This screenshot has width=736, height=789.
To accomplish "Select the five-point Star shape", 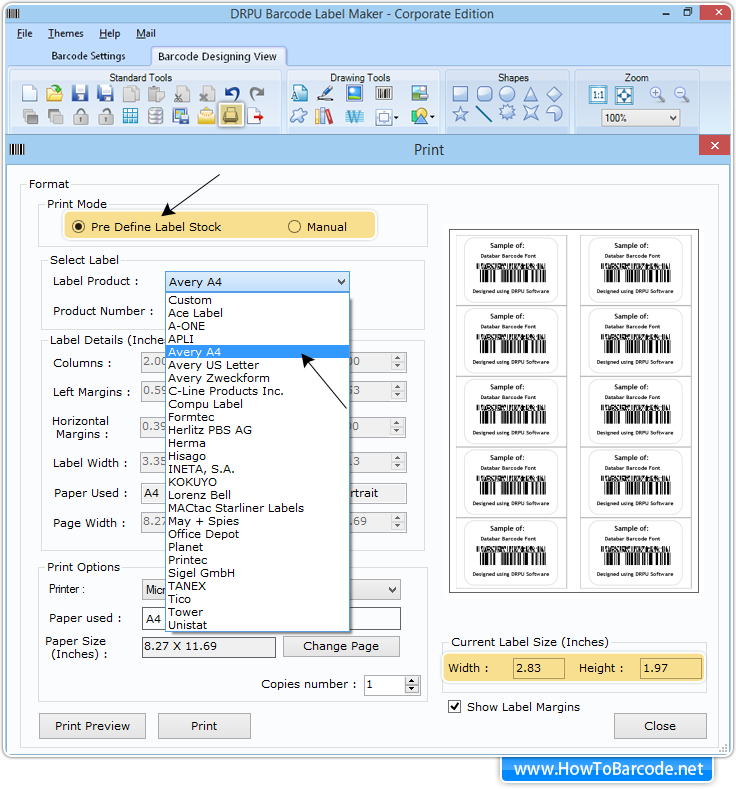I will pos(460,114).
